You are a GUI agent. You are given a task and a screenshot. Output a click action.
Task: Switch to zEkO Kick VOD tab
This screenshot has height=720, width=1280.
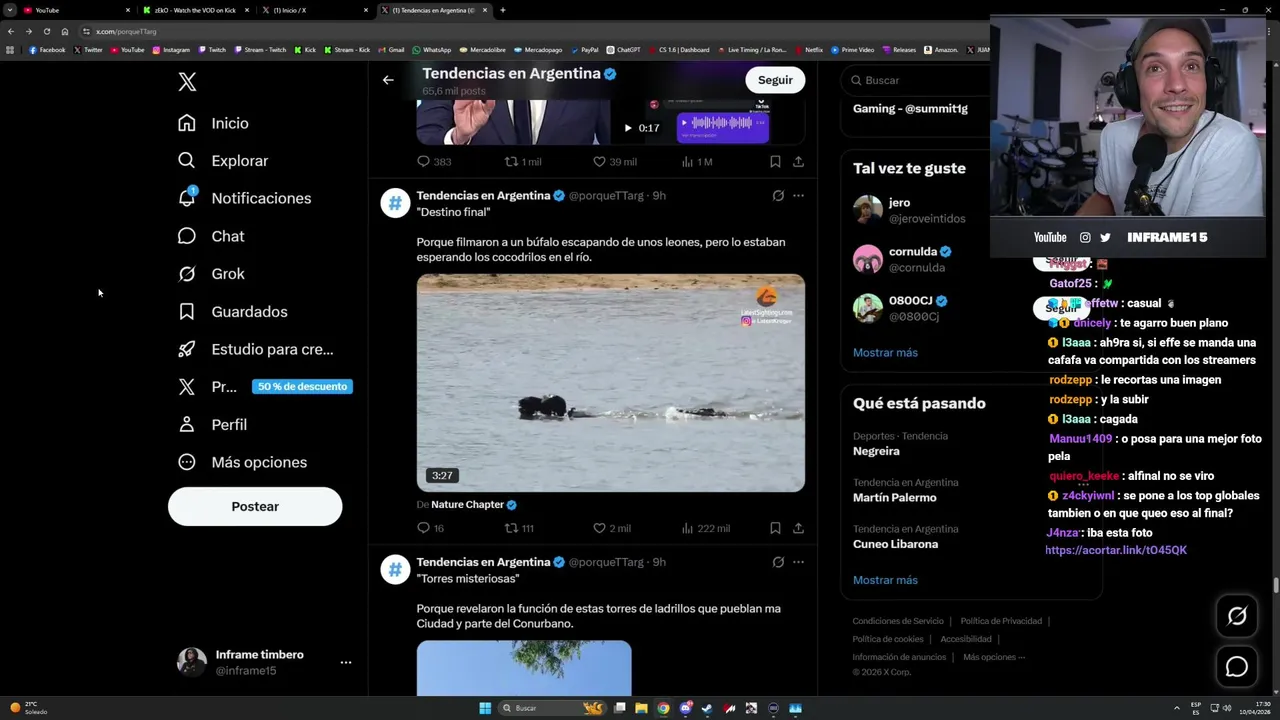(x=195, y=10)
